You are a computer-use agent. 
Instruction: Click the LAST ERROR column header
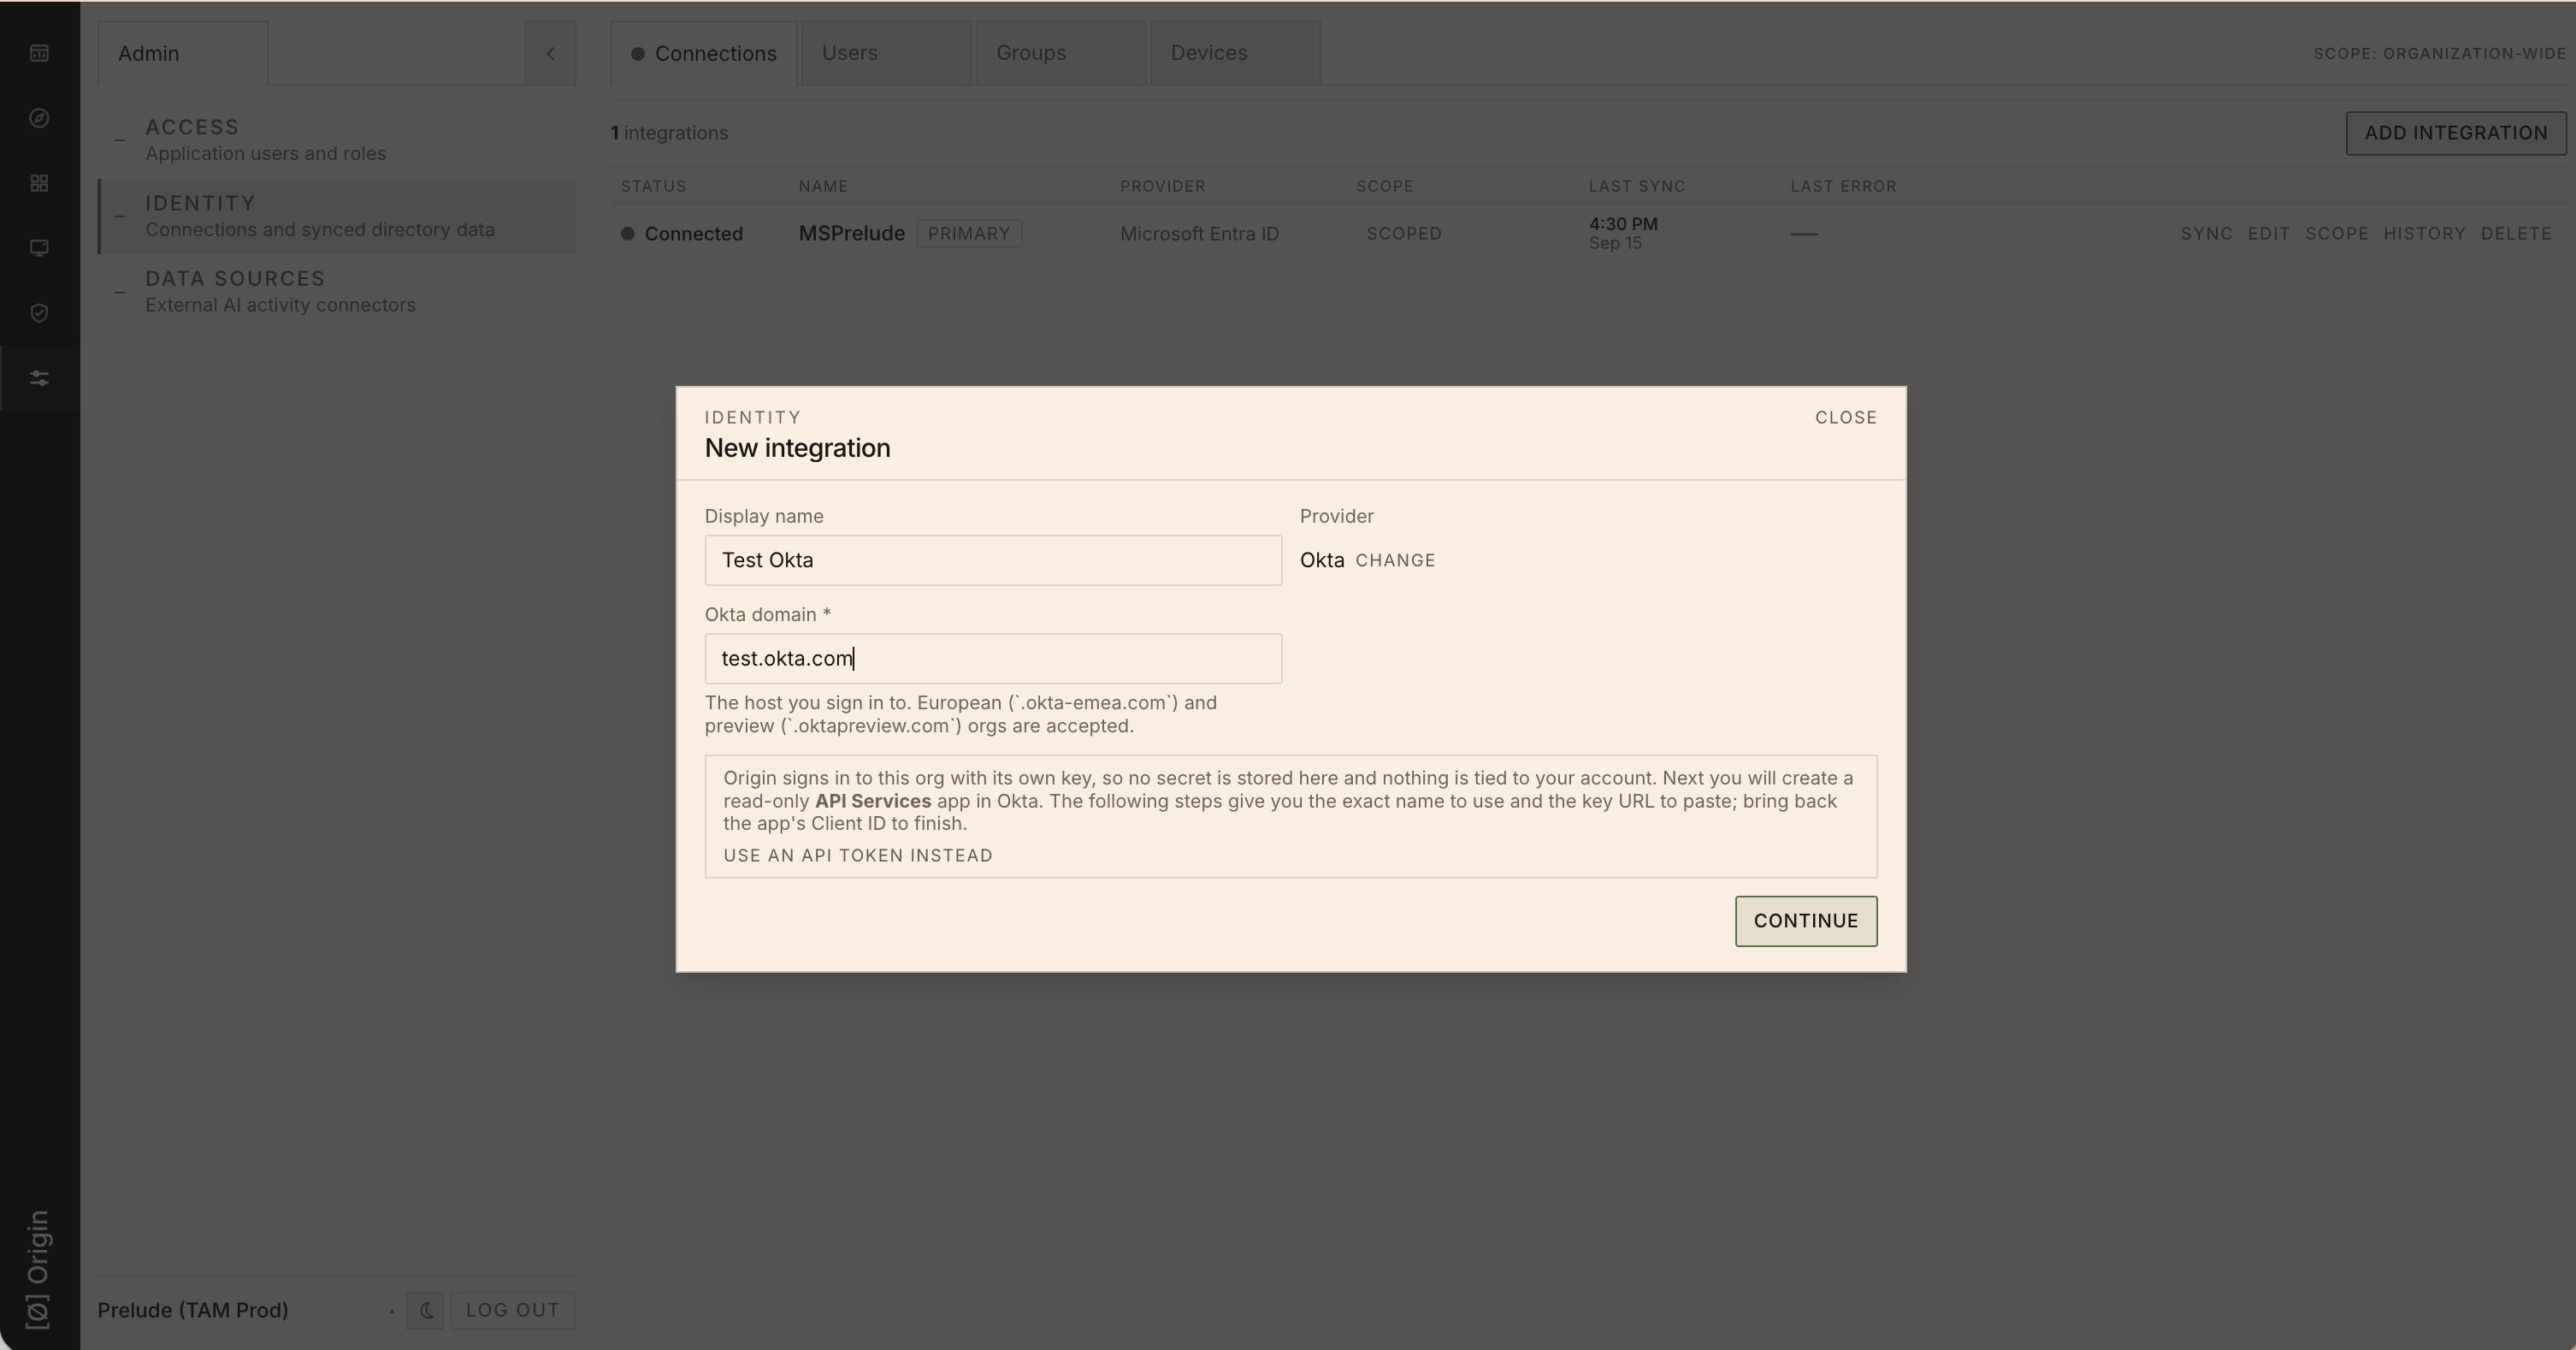pos(1843,186)
